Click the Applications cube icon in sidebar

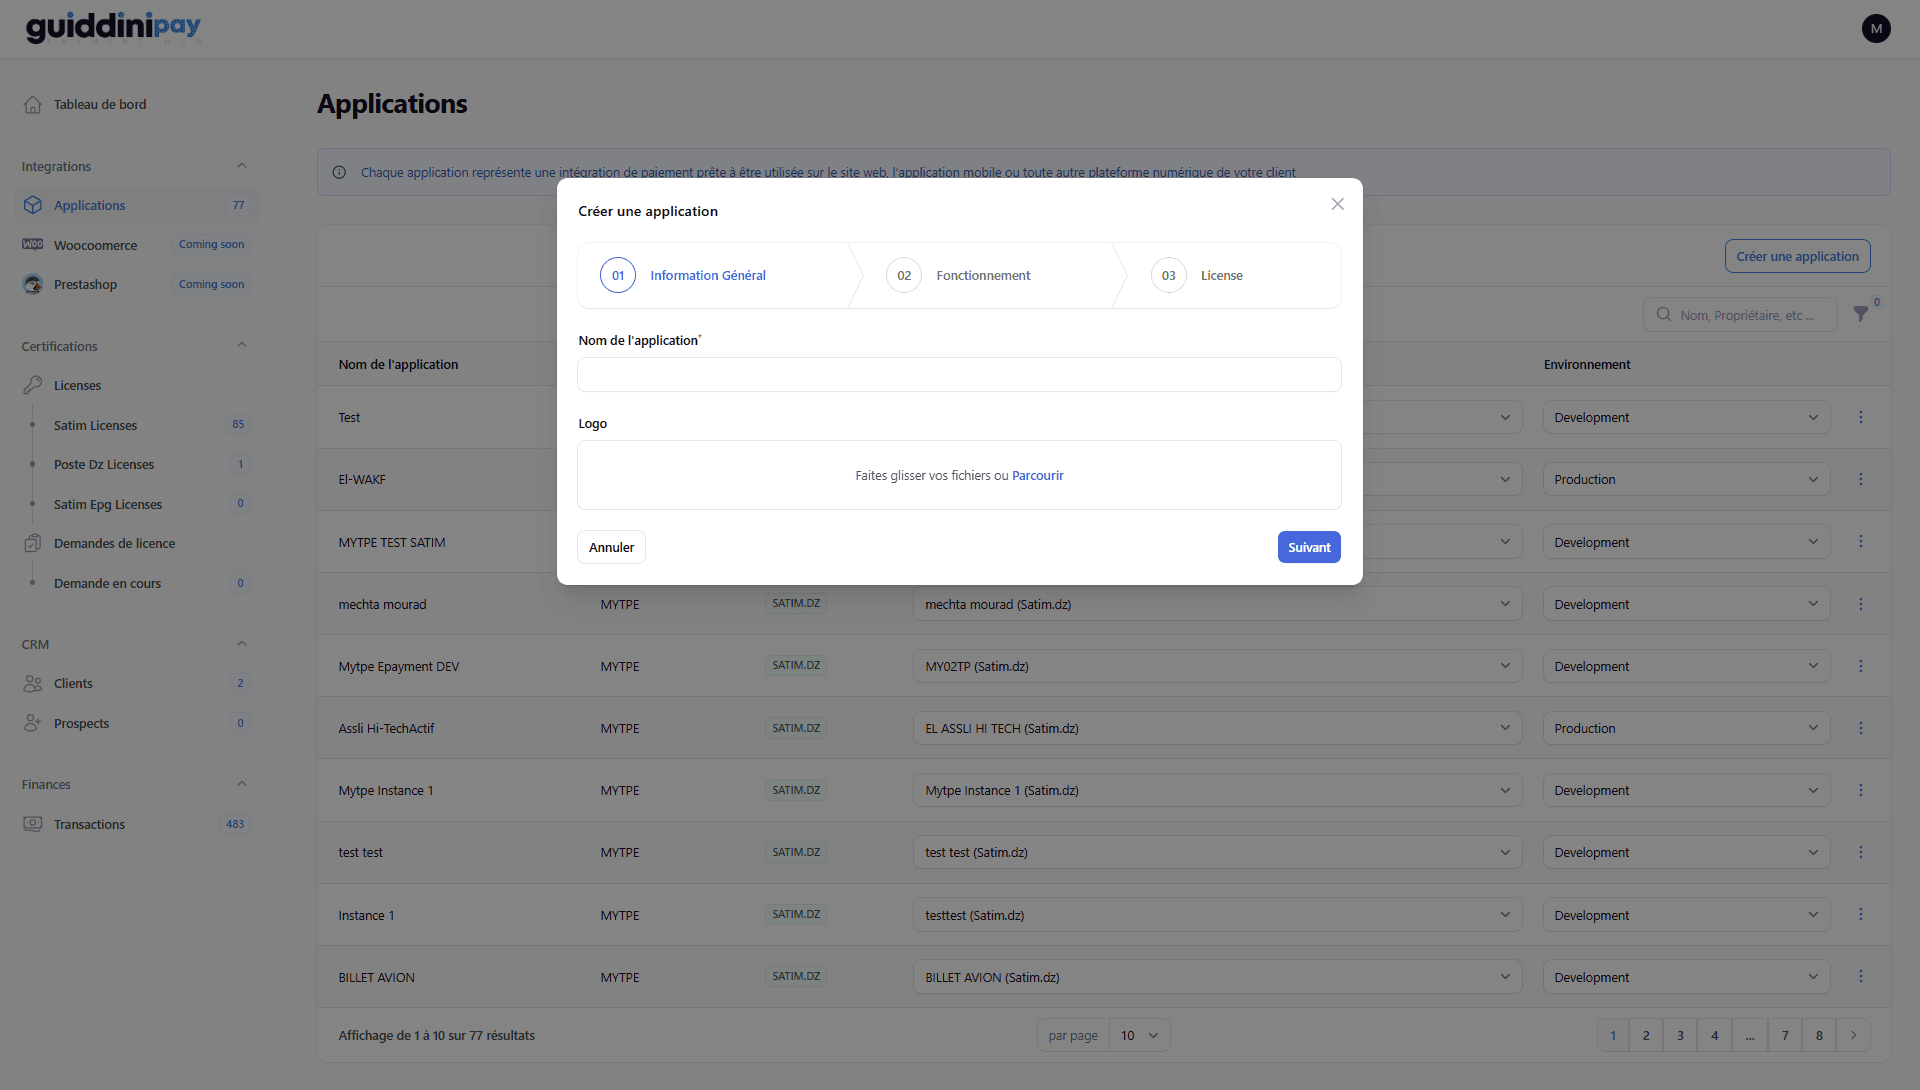tap(33, 205)
